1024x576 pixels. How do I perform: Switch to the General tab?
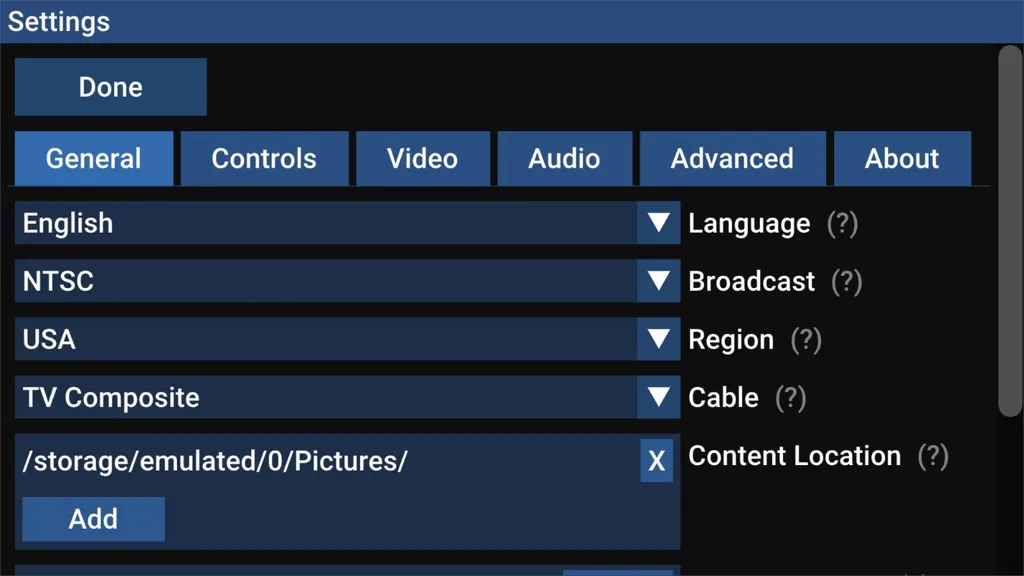pos(94,159)
